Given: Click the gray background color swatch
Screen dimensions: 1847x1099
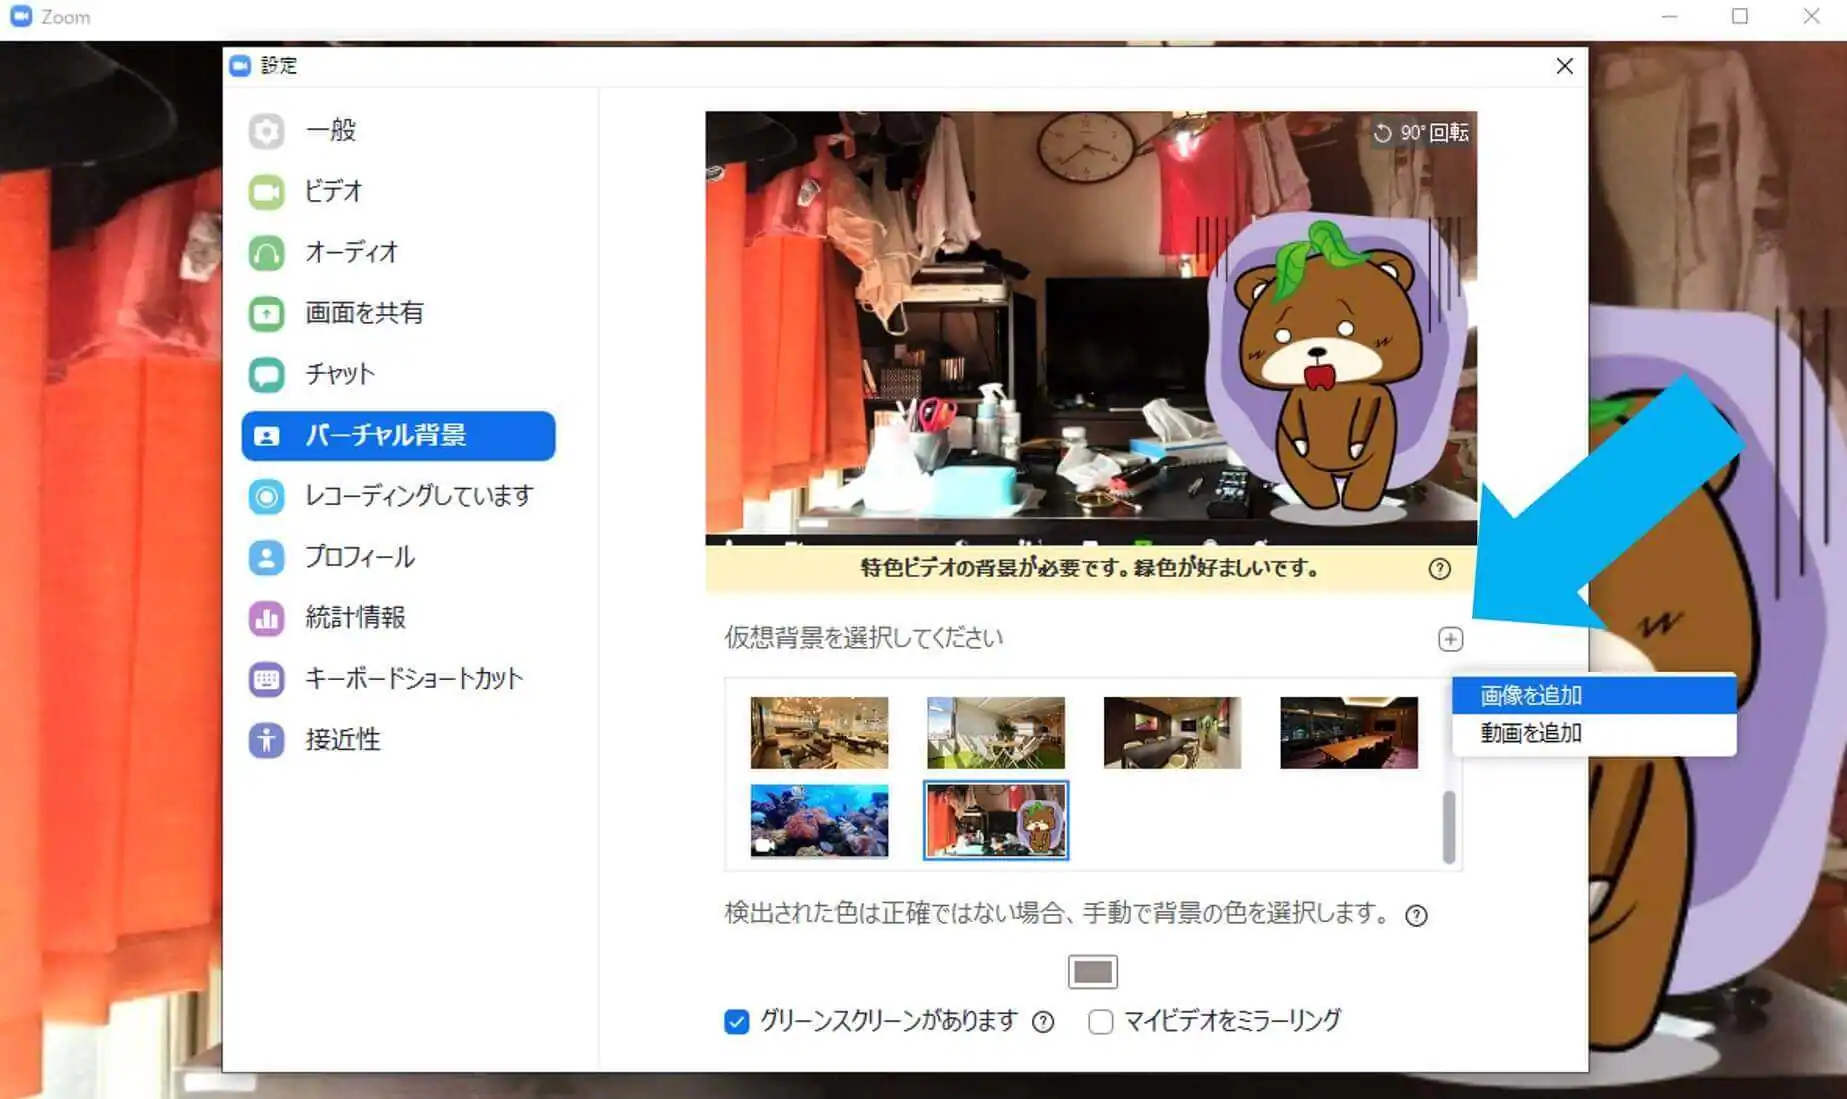Looking at the screenshot, I should click(1092, 971).
